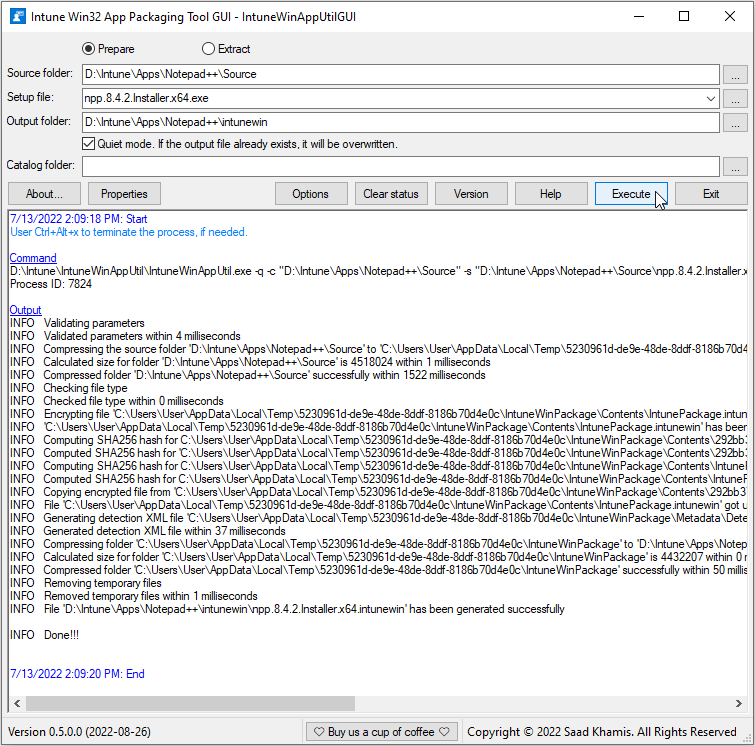Click the 'Validated parameters within 4 milliseconds' line
The width and height of the screenshot is (755, 746).
[x=125, y=336]
